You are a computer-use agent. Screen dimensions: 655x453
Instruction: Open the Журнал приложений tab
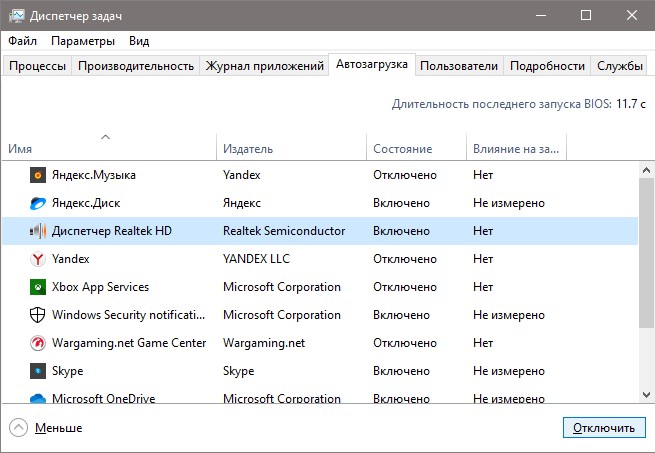pos(264,66)
